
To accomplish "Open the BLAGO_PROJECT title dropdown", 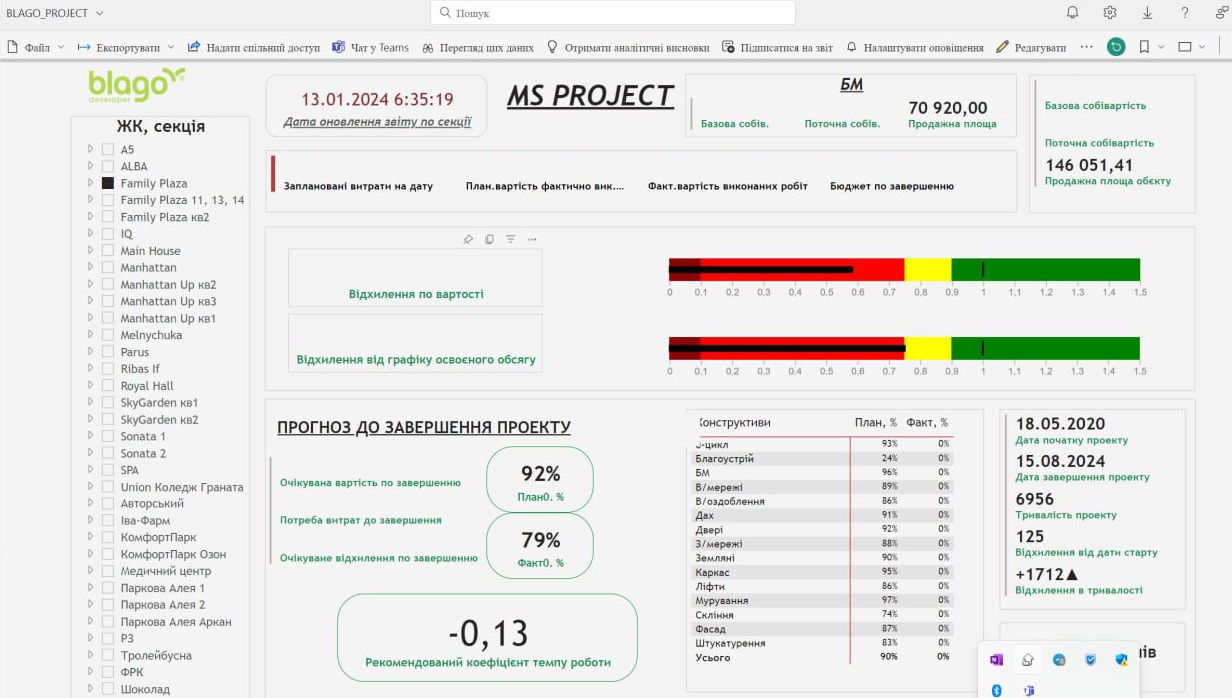I will (x=54, y=13).
